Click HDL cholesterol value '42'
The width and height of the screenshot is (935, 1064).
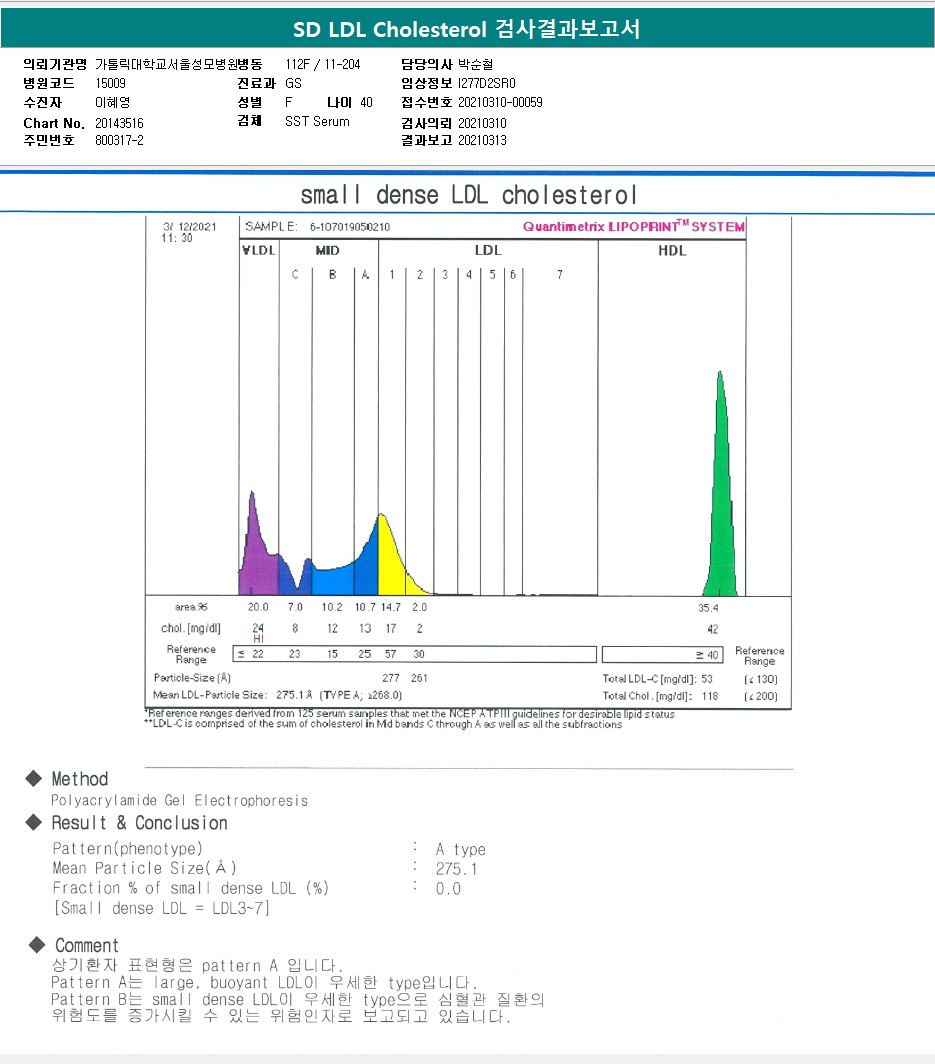[712, 629]
